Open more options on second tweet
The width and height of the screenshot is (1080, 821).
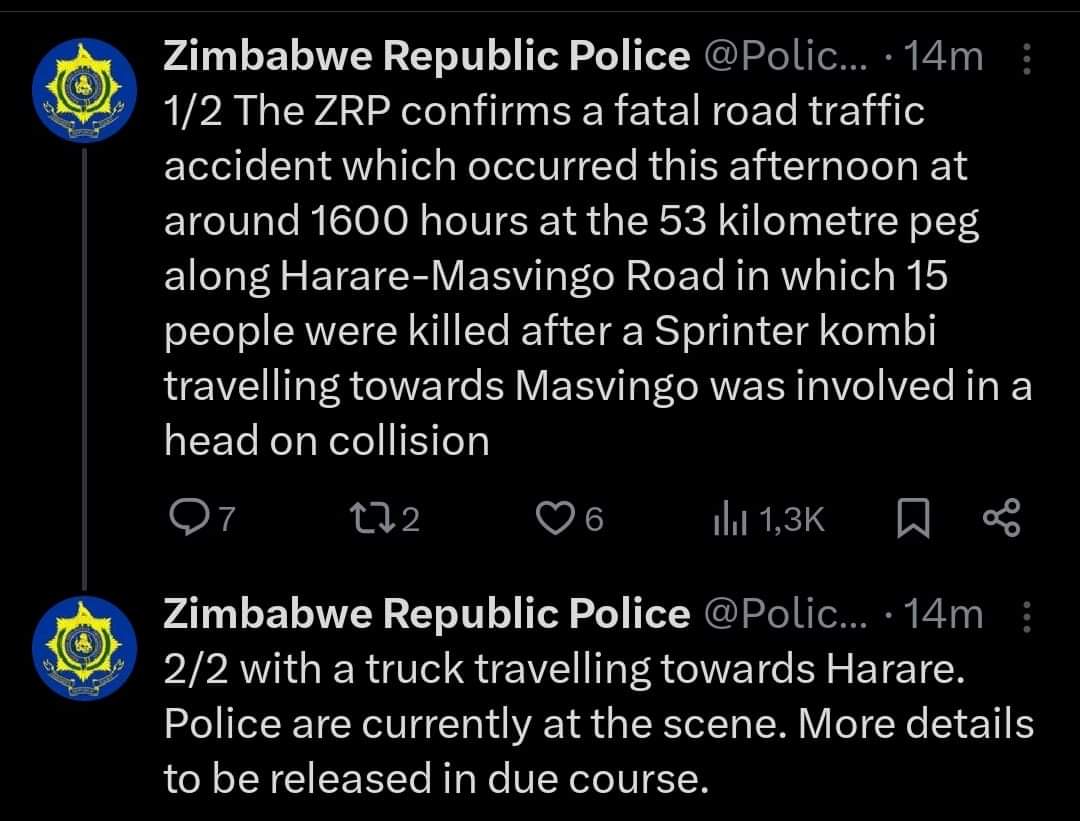1026,616
